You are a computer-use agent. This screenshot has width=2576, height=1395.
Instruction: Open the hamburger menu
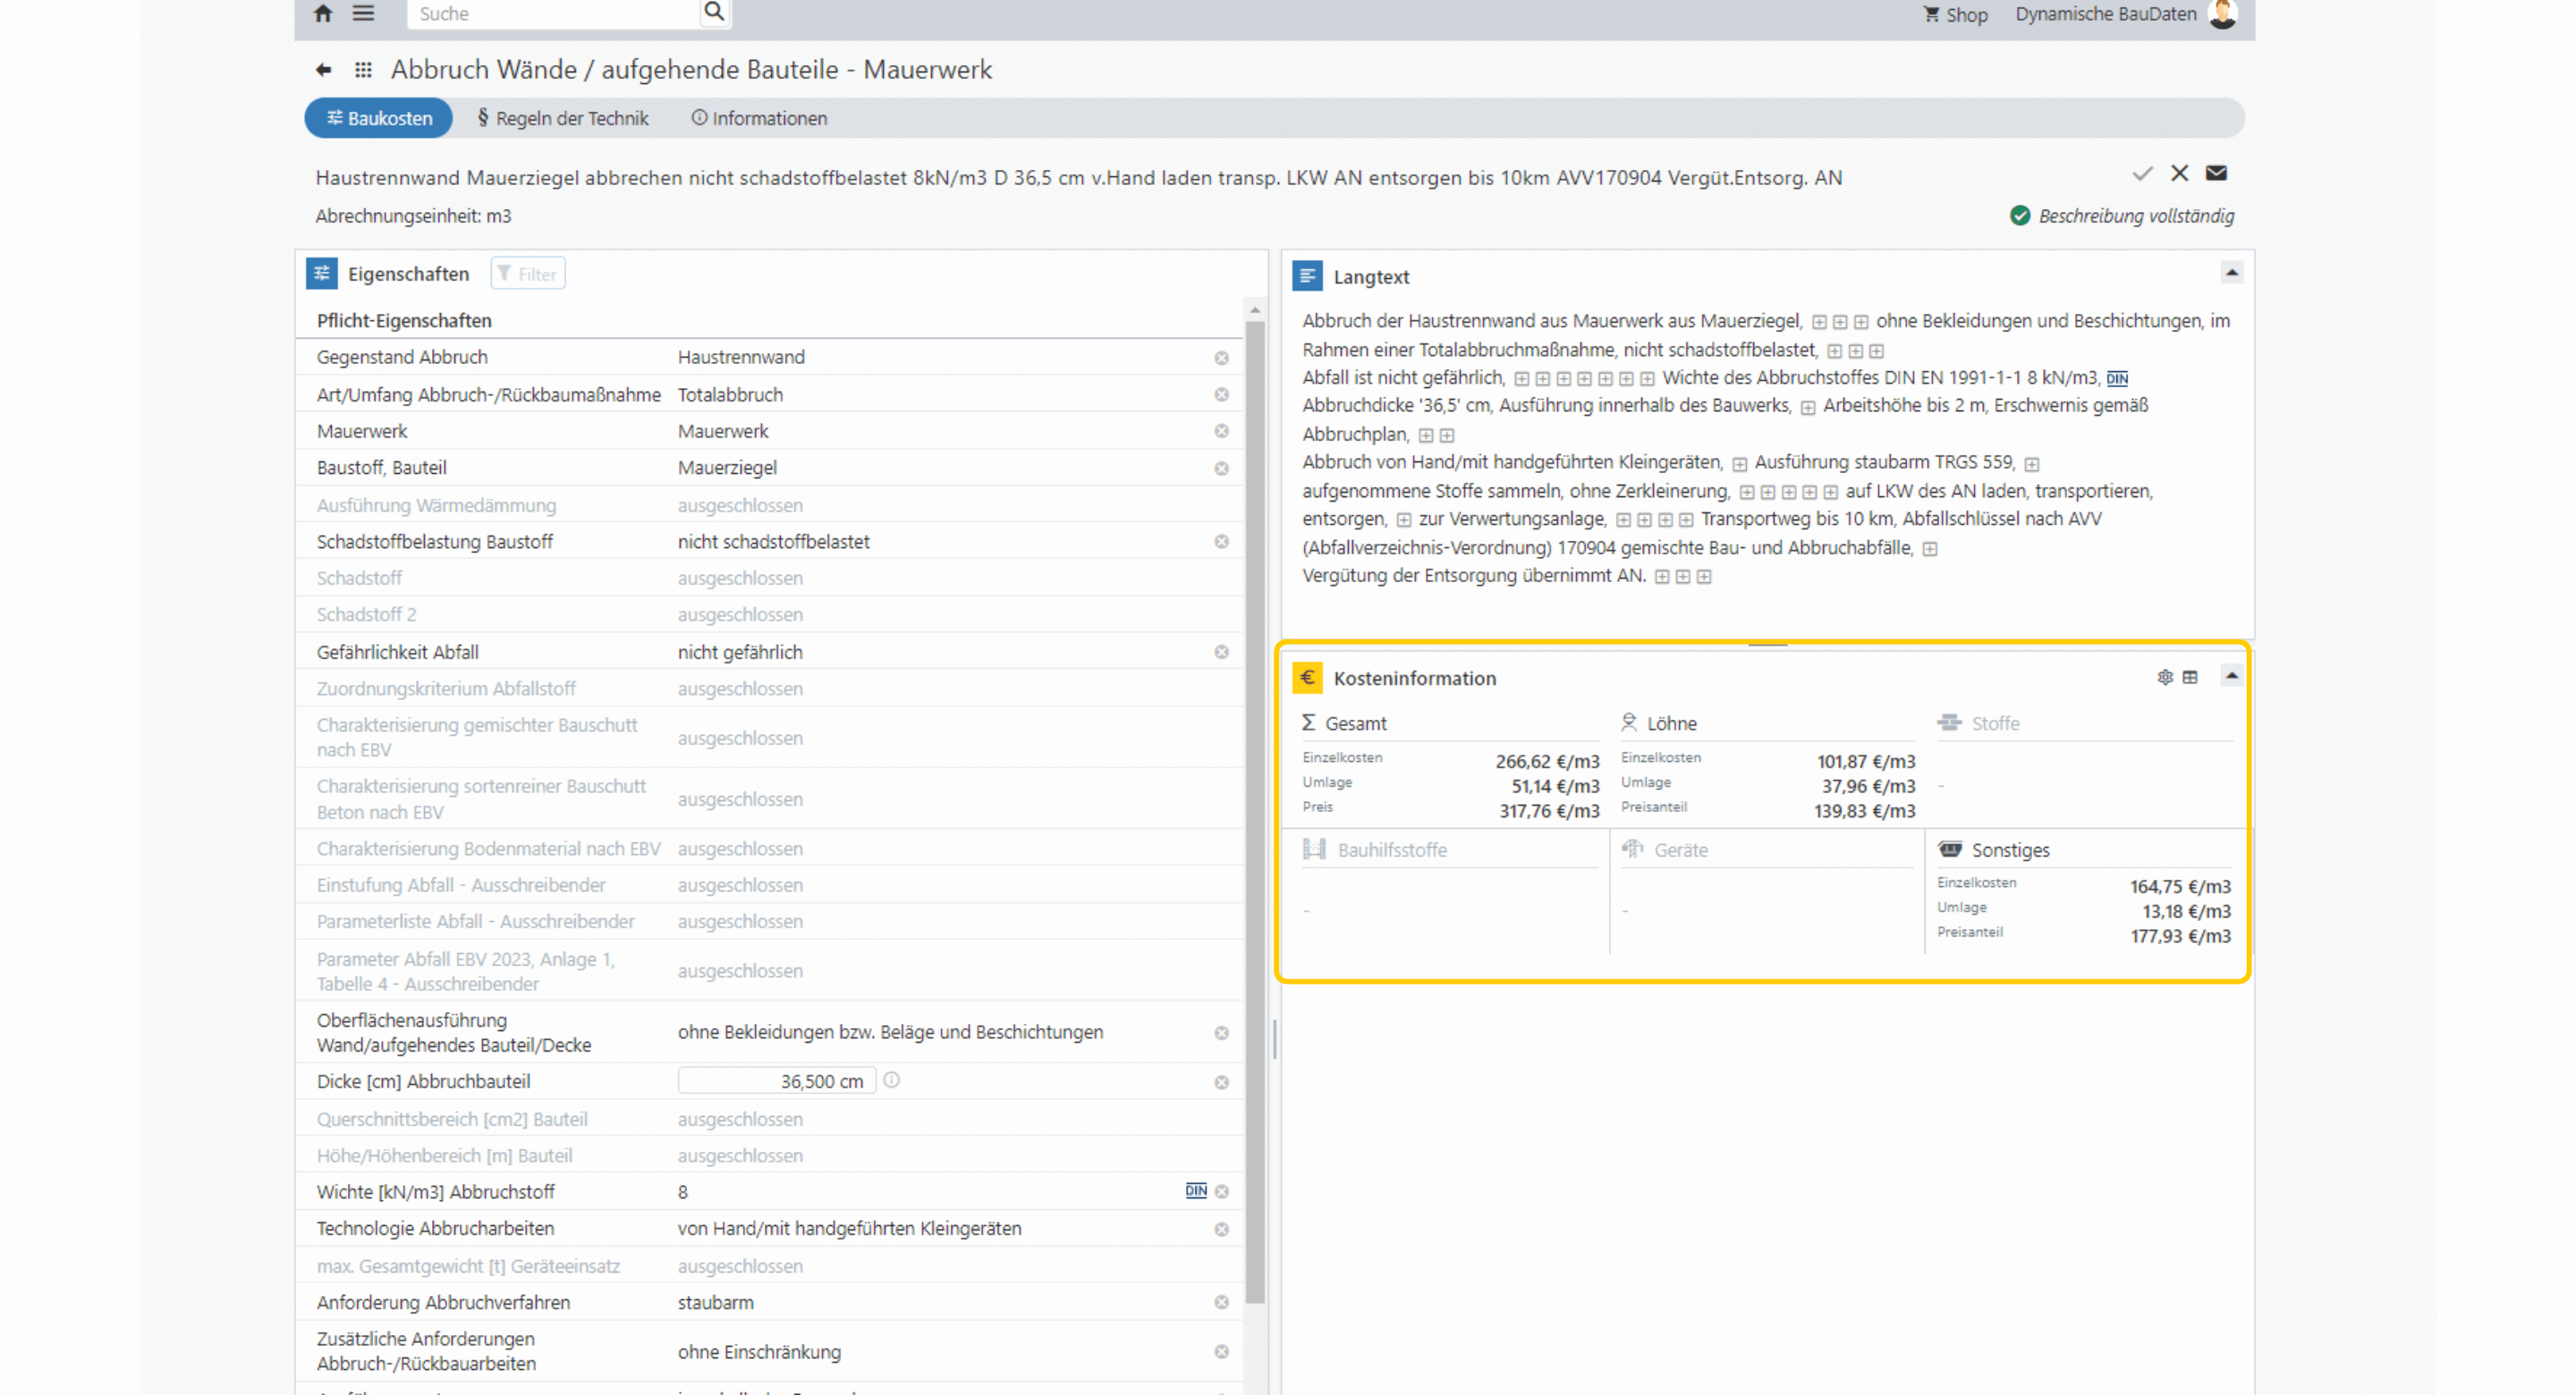(363, 13)
